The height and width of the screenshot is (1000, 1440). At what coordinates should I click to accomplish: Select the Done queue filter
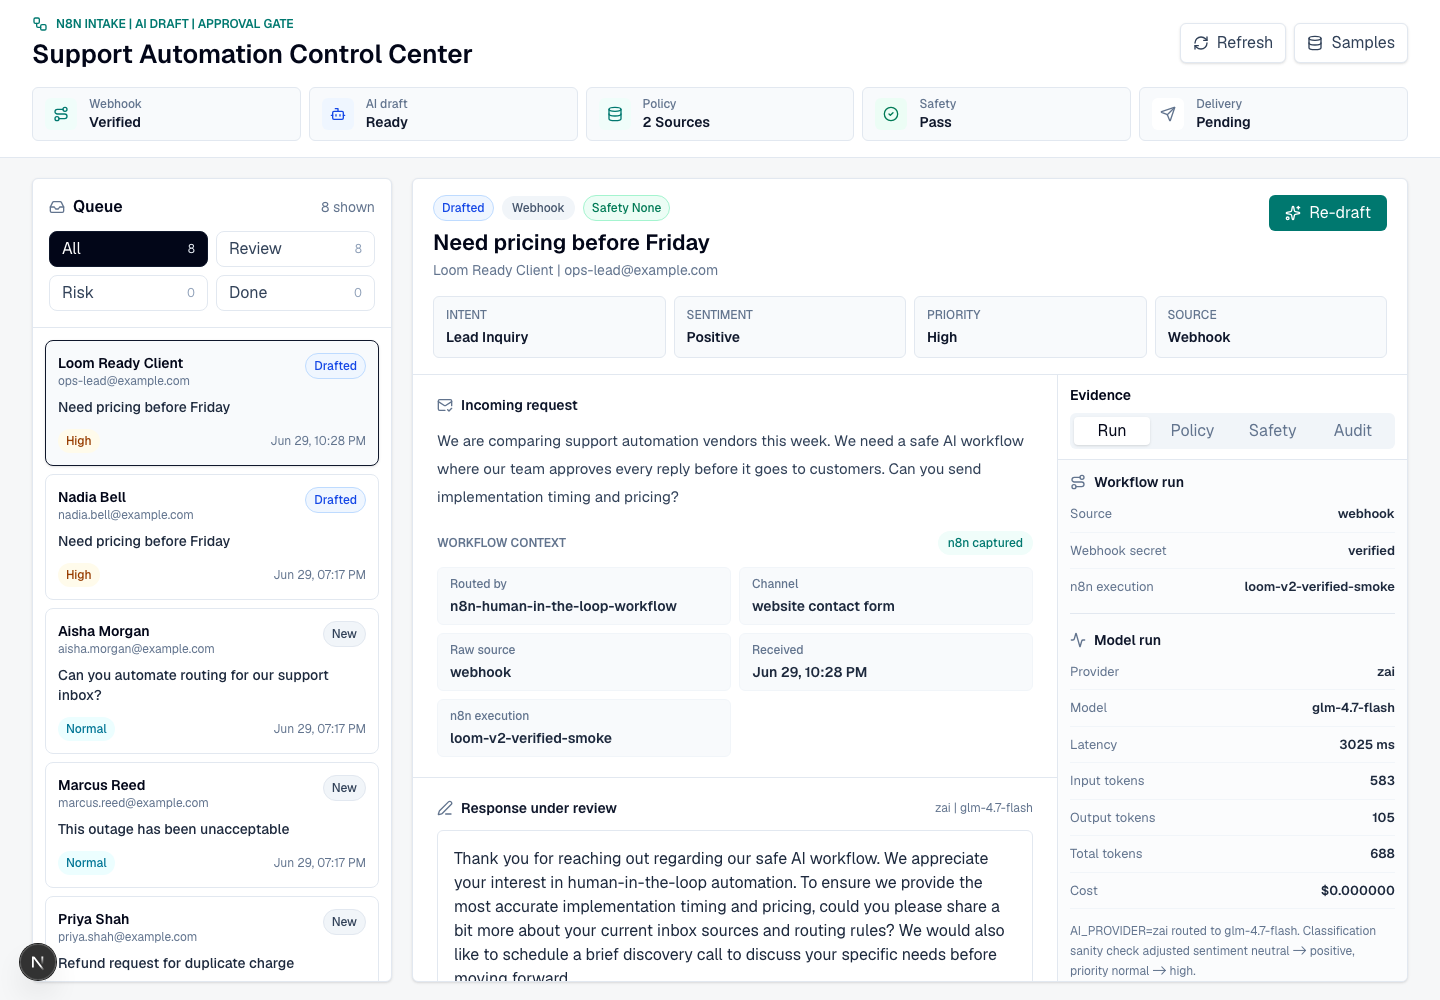coord(295,293)
